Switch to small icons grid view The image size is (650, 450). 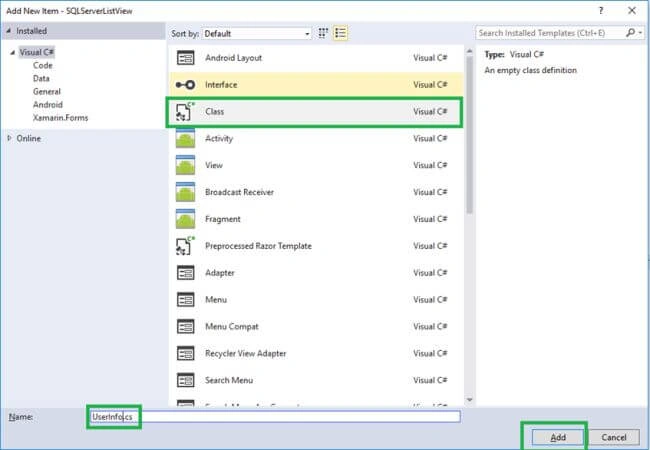click(323, 33)
